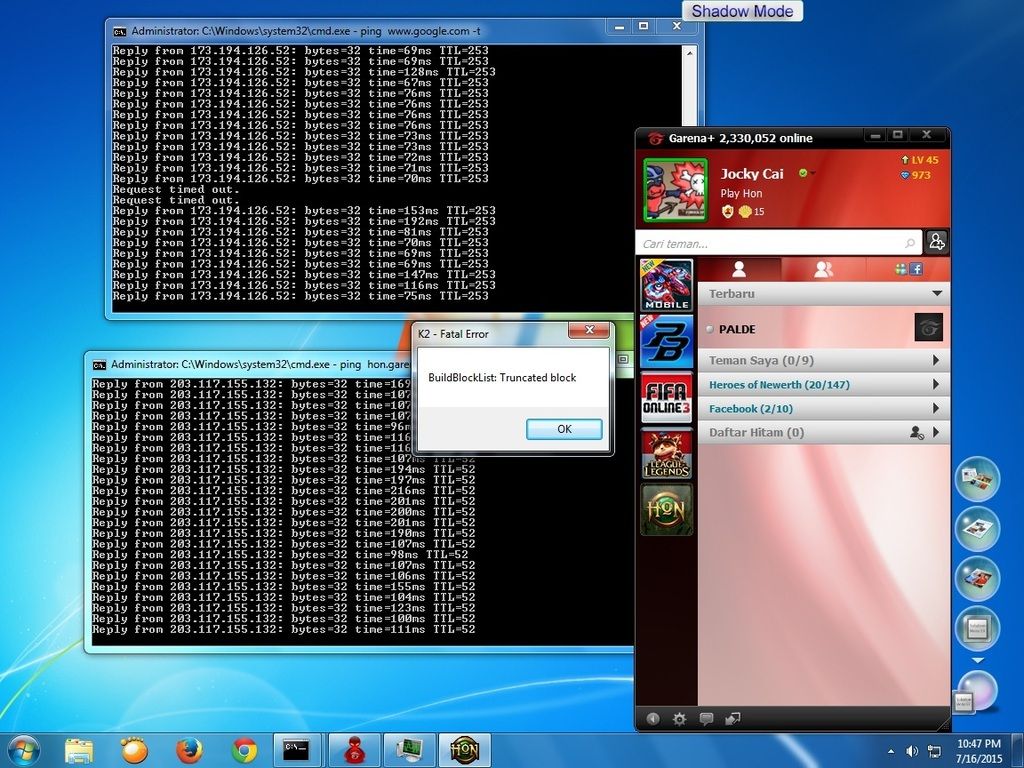
Task: Click the first 'Request timed out.' line
Action: click(176, 189)
